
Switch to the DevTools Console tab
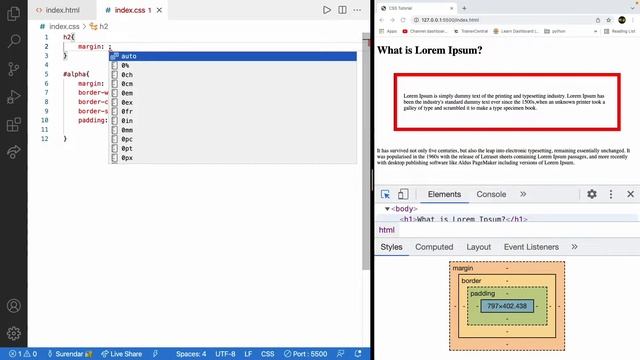click(491, 194)
